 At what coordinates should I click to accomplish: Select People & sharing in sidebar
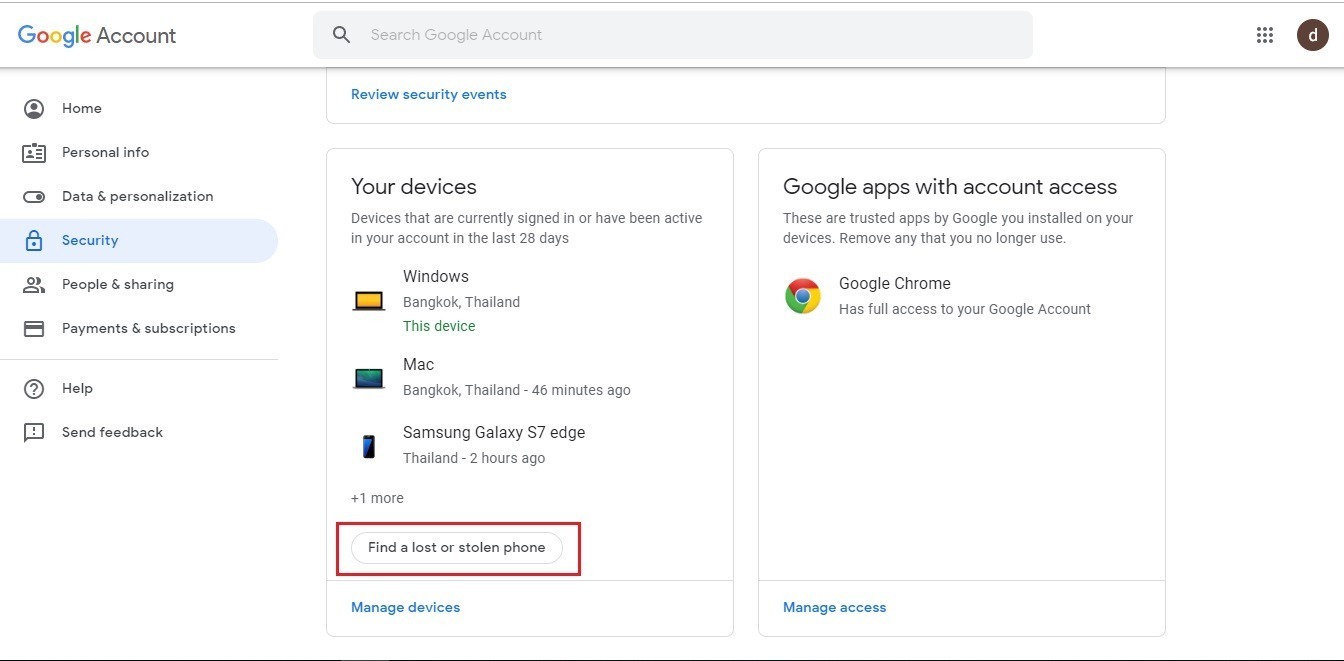[x=117, y=284]
